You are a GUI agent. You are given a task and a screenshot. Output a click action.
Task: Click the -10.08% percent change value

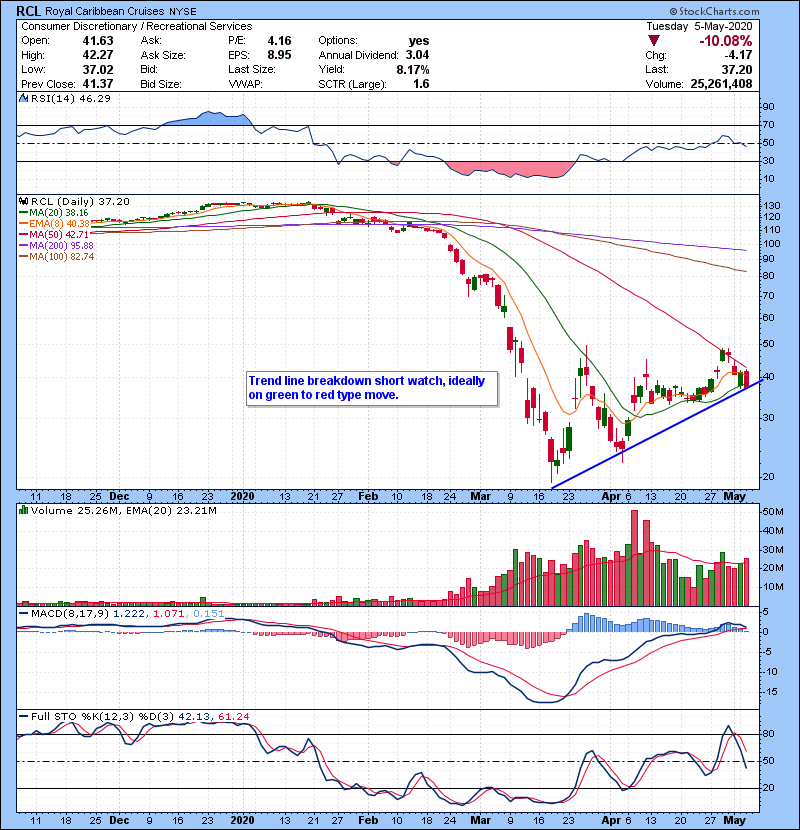tap(725, 41)
